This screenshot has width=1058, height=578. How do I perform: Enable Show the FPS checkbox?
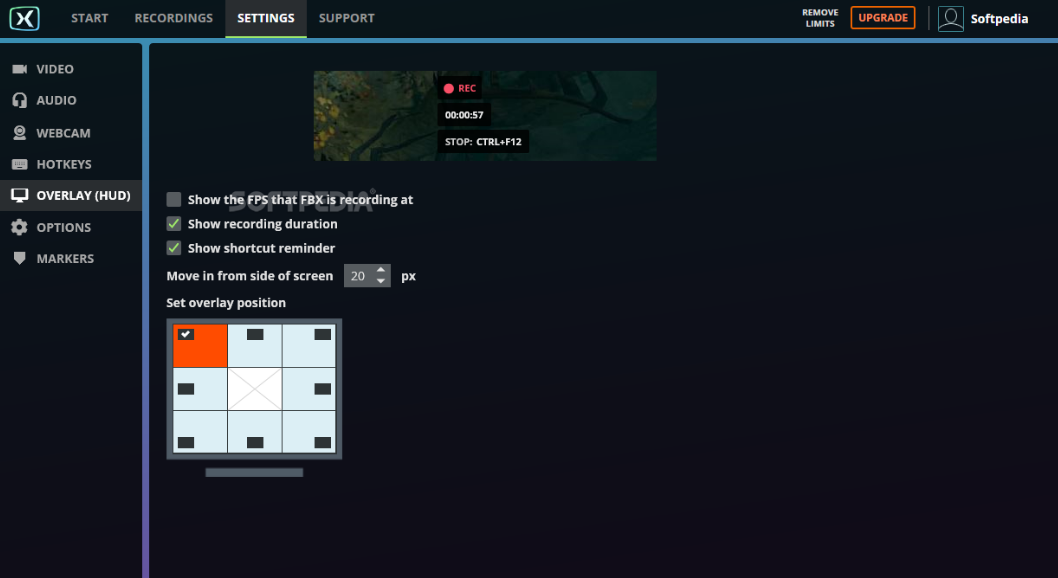tap(174, 200)
